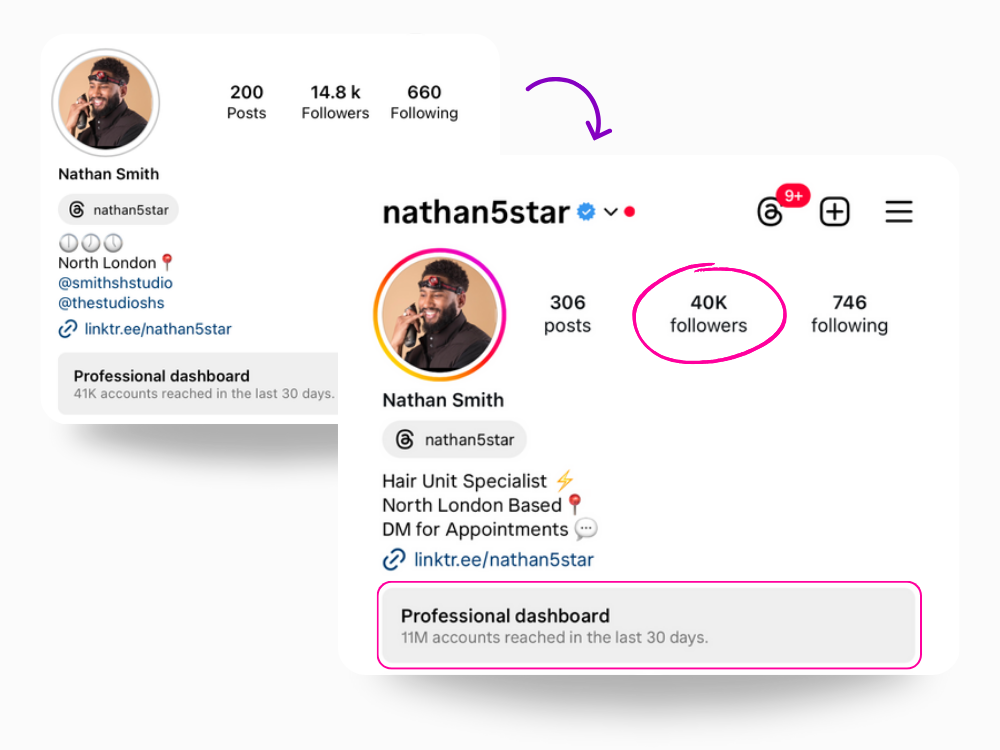
Task: Open Threads icon with 9+ badge
Action: (x=770, y=212)
